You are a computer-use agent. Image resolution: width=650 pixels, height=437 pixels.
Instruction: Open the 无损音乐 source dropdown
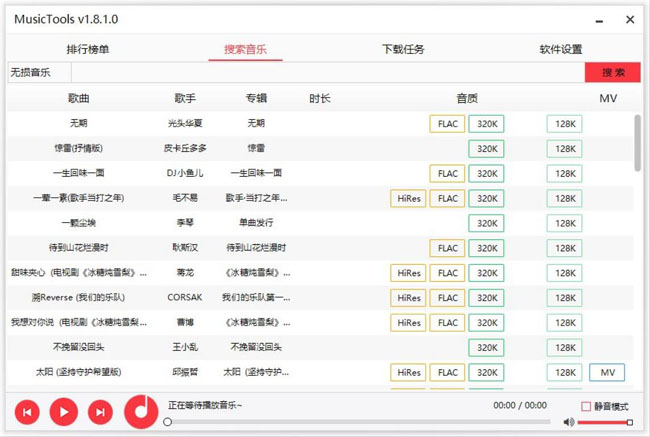(x=39, y=73)
